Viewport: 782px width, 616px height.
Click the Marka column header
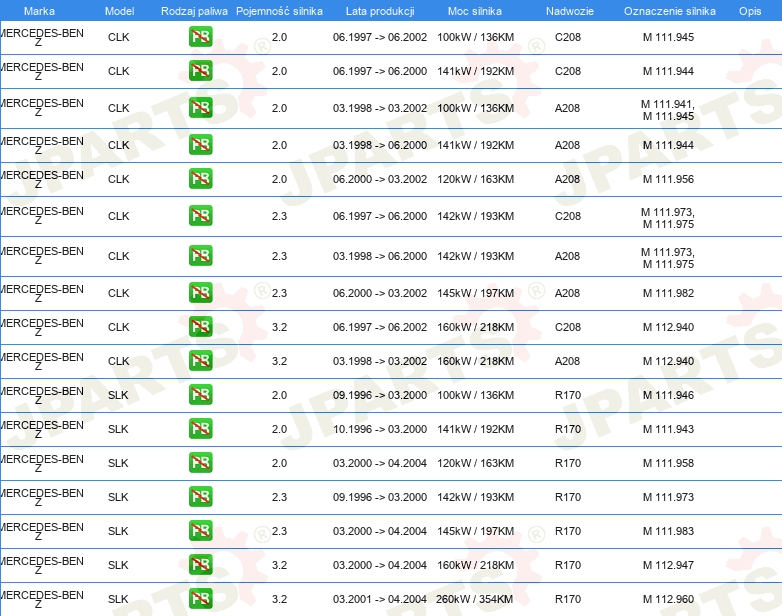coord(39,11)
